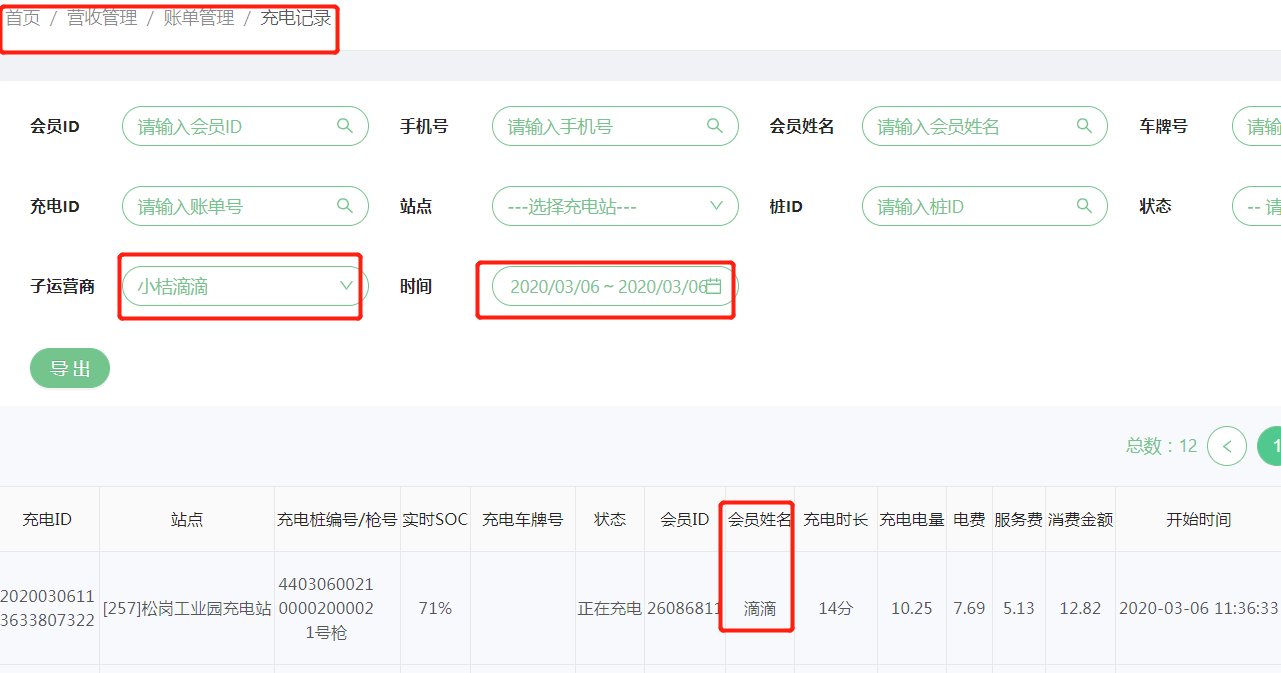Click search icon in 手机号 field

click(x=715, y=126)
